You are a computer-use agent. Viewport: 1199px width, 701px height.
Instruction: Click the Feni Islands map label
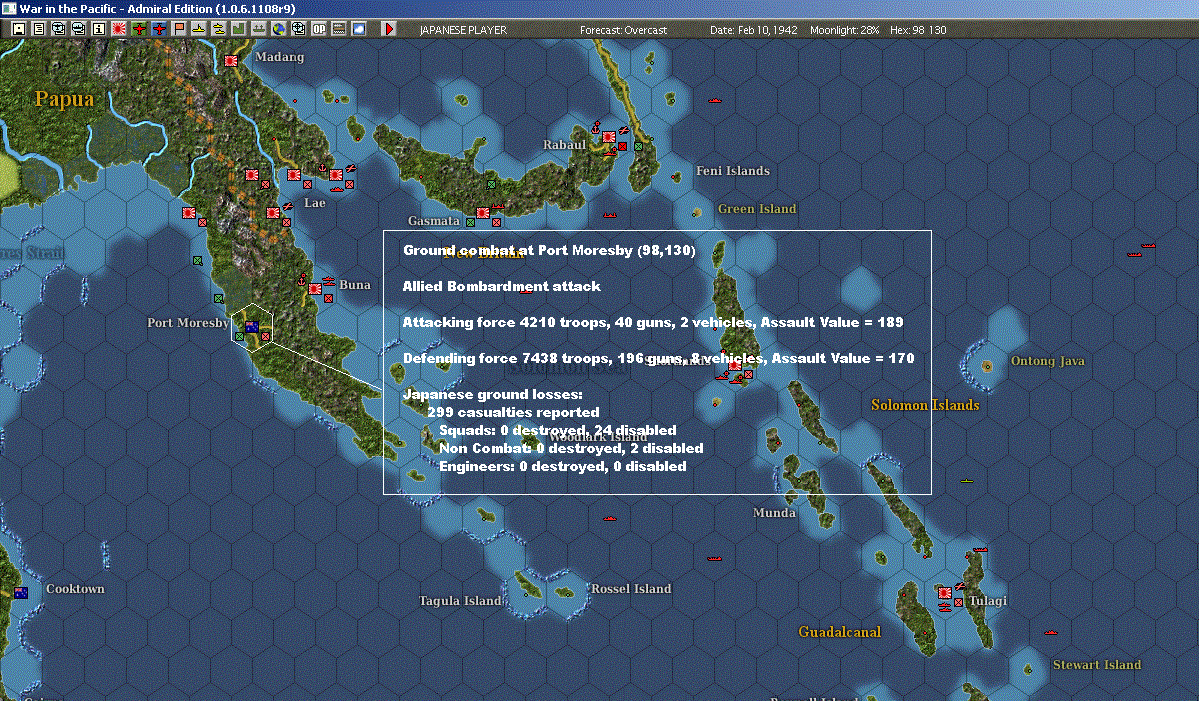[x=733, y=170]
